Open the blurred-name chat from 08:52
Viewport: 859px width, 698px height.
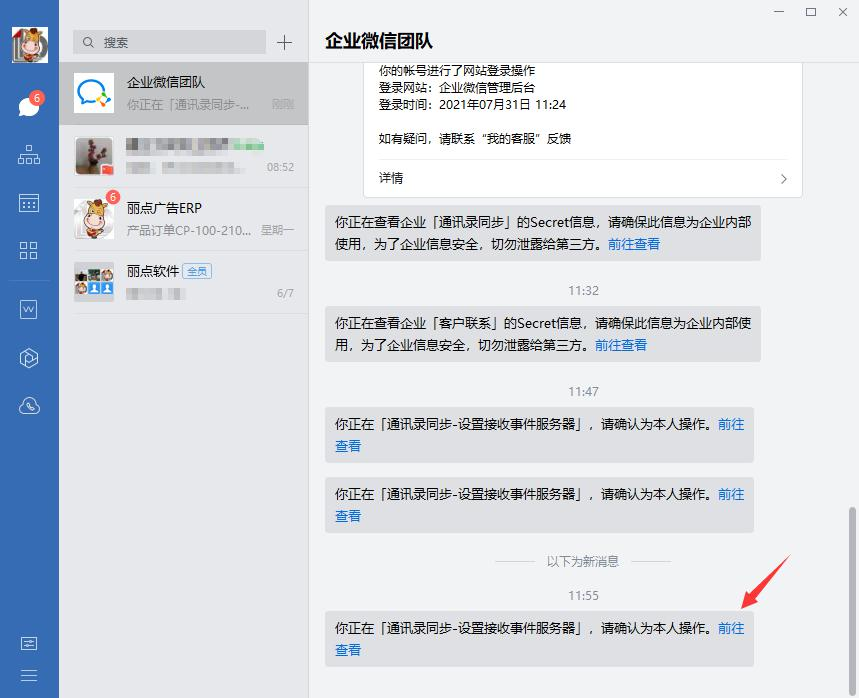point(184,156)
